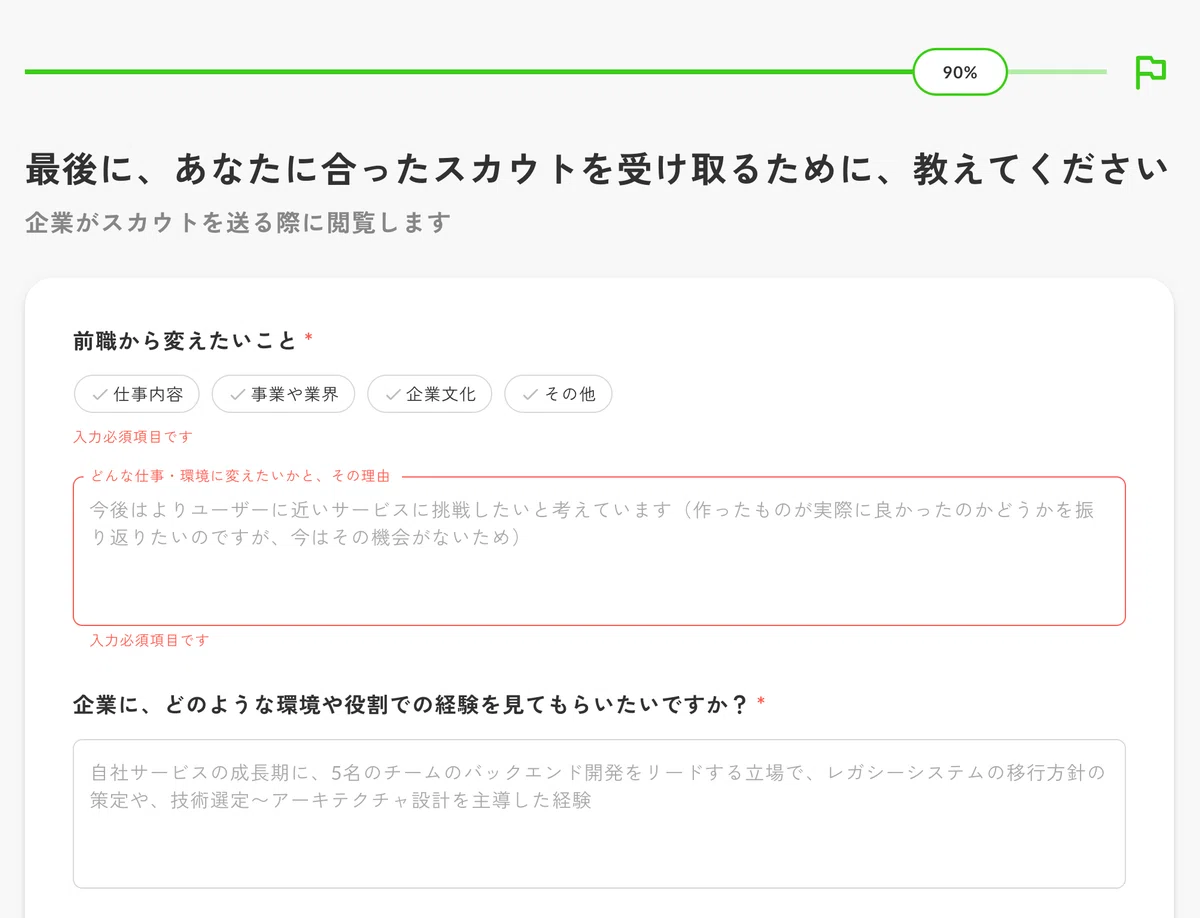Click the 入力必須項目です error under the chips
The image size is (1200, 918).
tap(133, 437)
